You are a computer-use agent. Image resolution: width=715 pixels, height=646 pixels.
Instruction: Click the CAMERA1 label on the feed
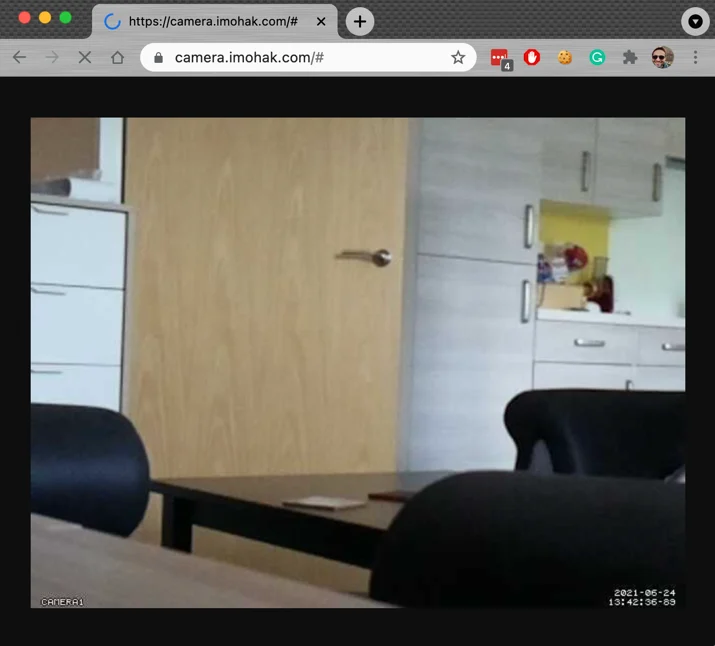click(x=62, y=602)
